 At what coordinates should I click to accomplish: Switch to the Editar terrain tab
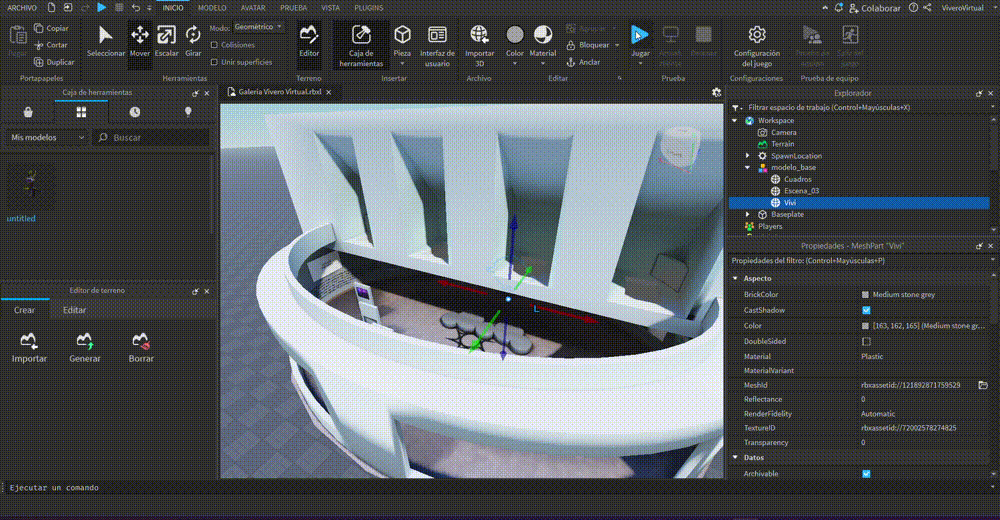click(x=75, y=310)
